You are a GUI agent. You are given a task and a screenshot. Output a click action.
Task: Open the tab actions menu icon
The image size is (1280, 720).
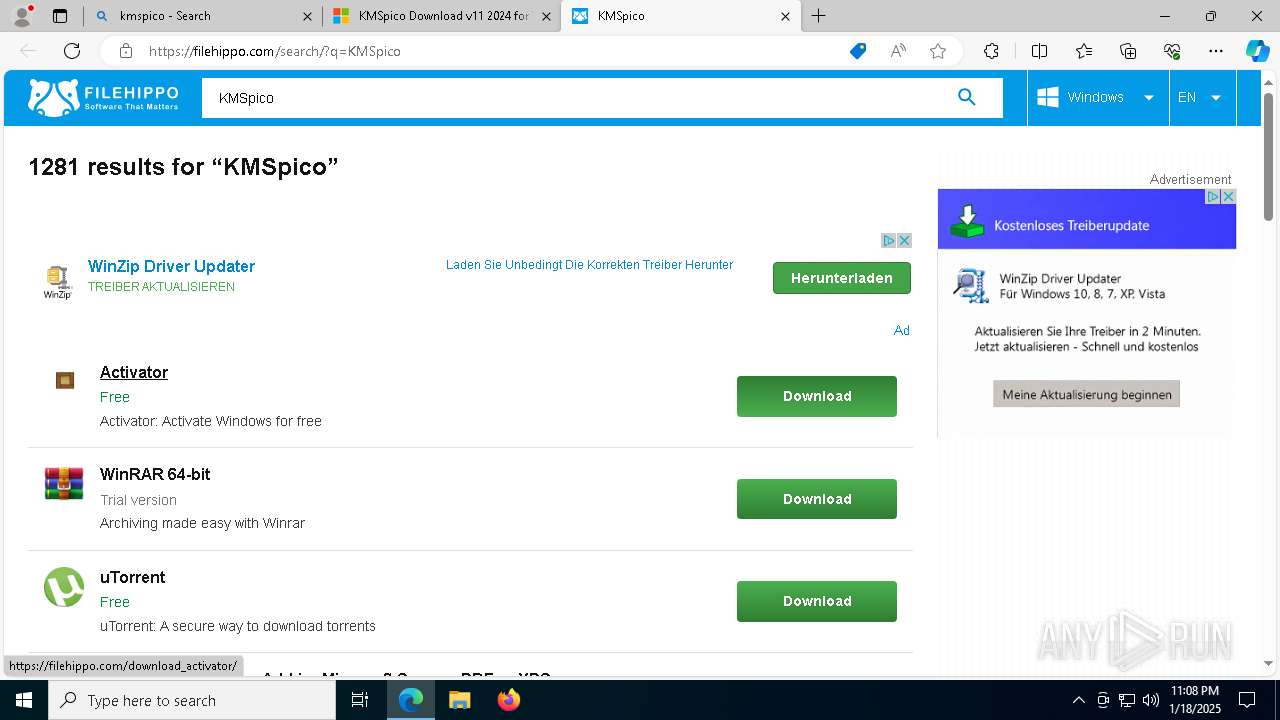pos(60,16)
